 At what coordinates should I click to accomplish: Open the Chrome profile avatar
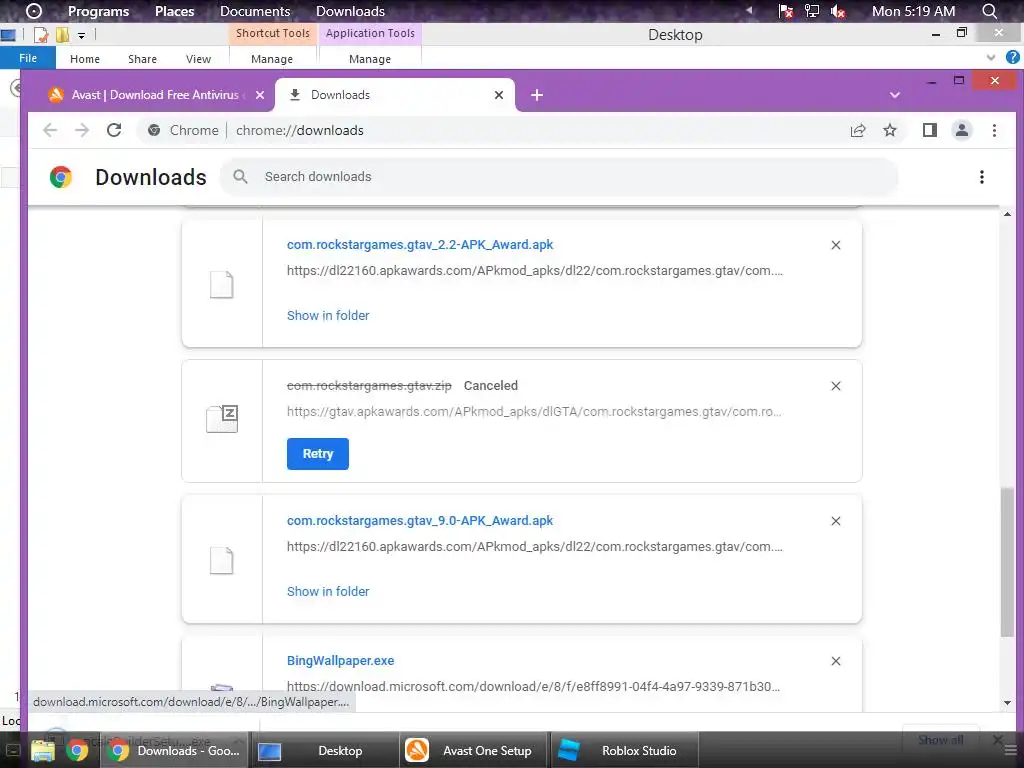tap(962, 130)
